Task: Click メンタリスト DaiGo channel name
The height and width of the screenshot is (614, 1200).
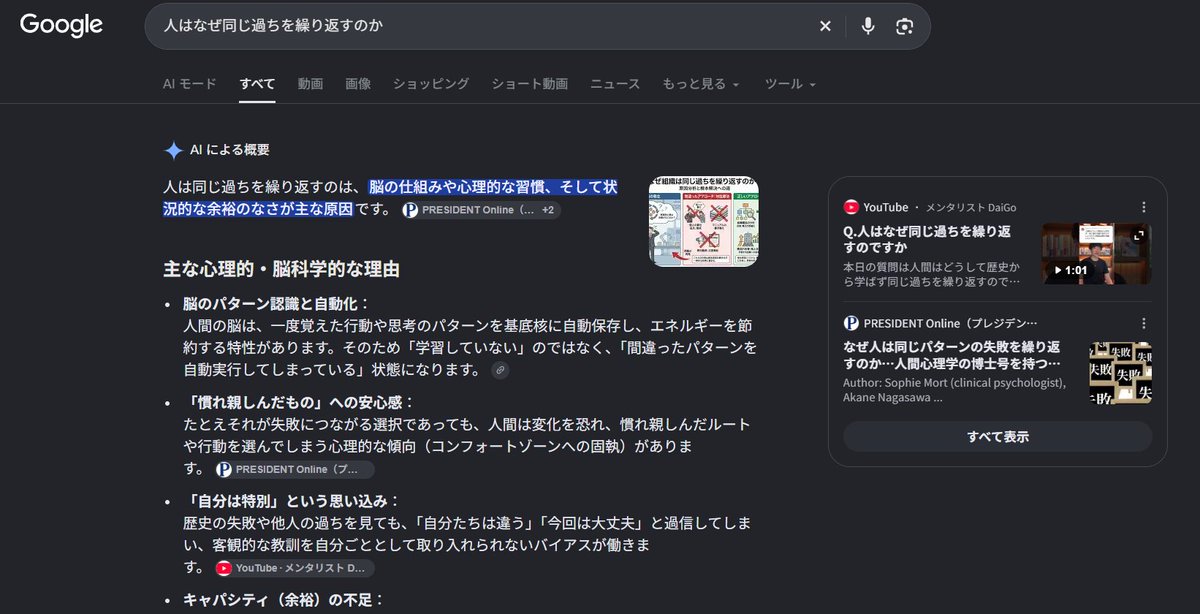Action: coord(971,207)
